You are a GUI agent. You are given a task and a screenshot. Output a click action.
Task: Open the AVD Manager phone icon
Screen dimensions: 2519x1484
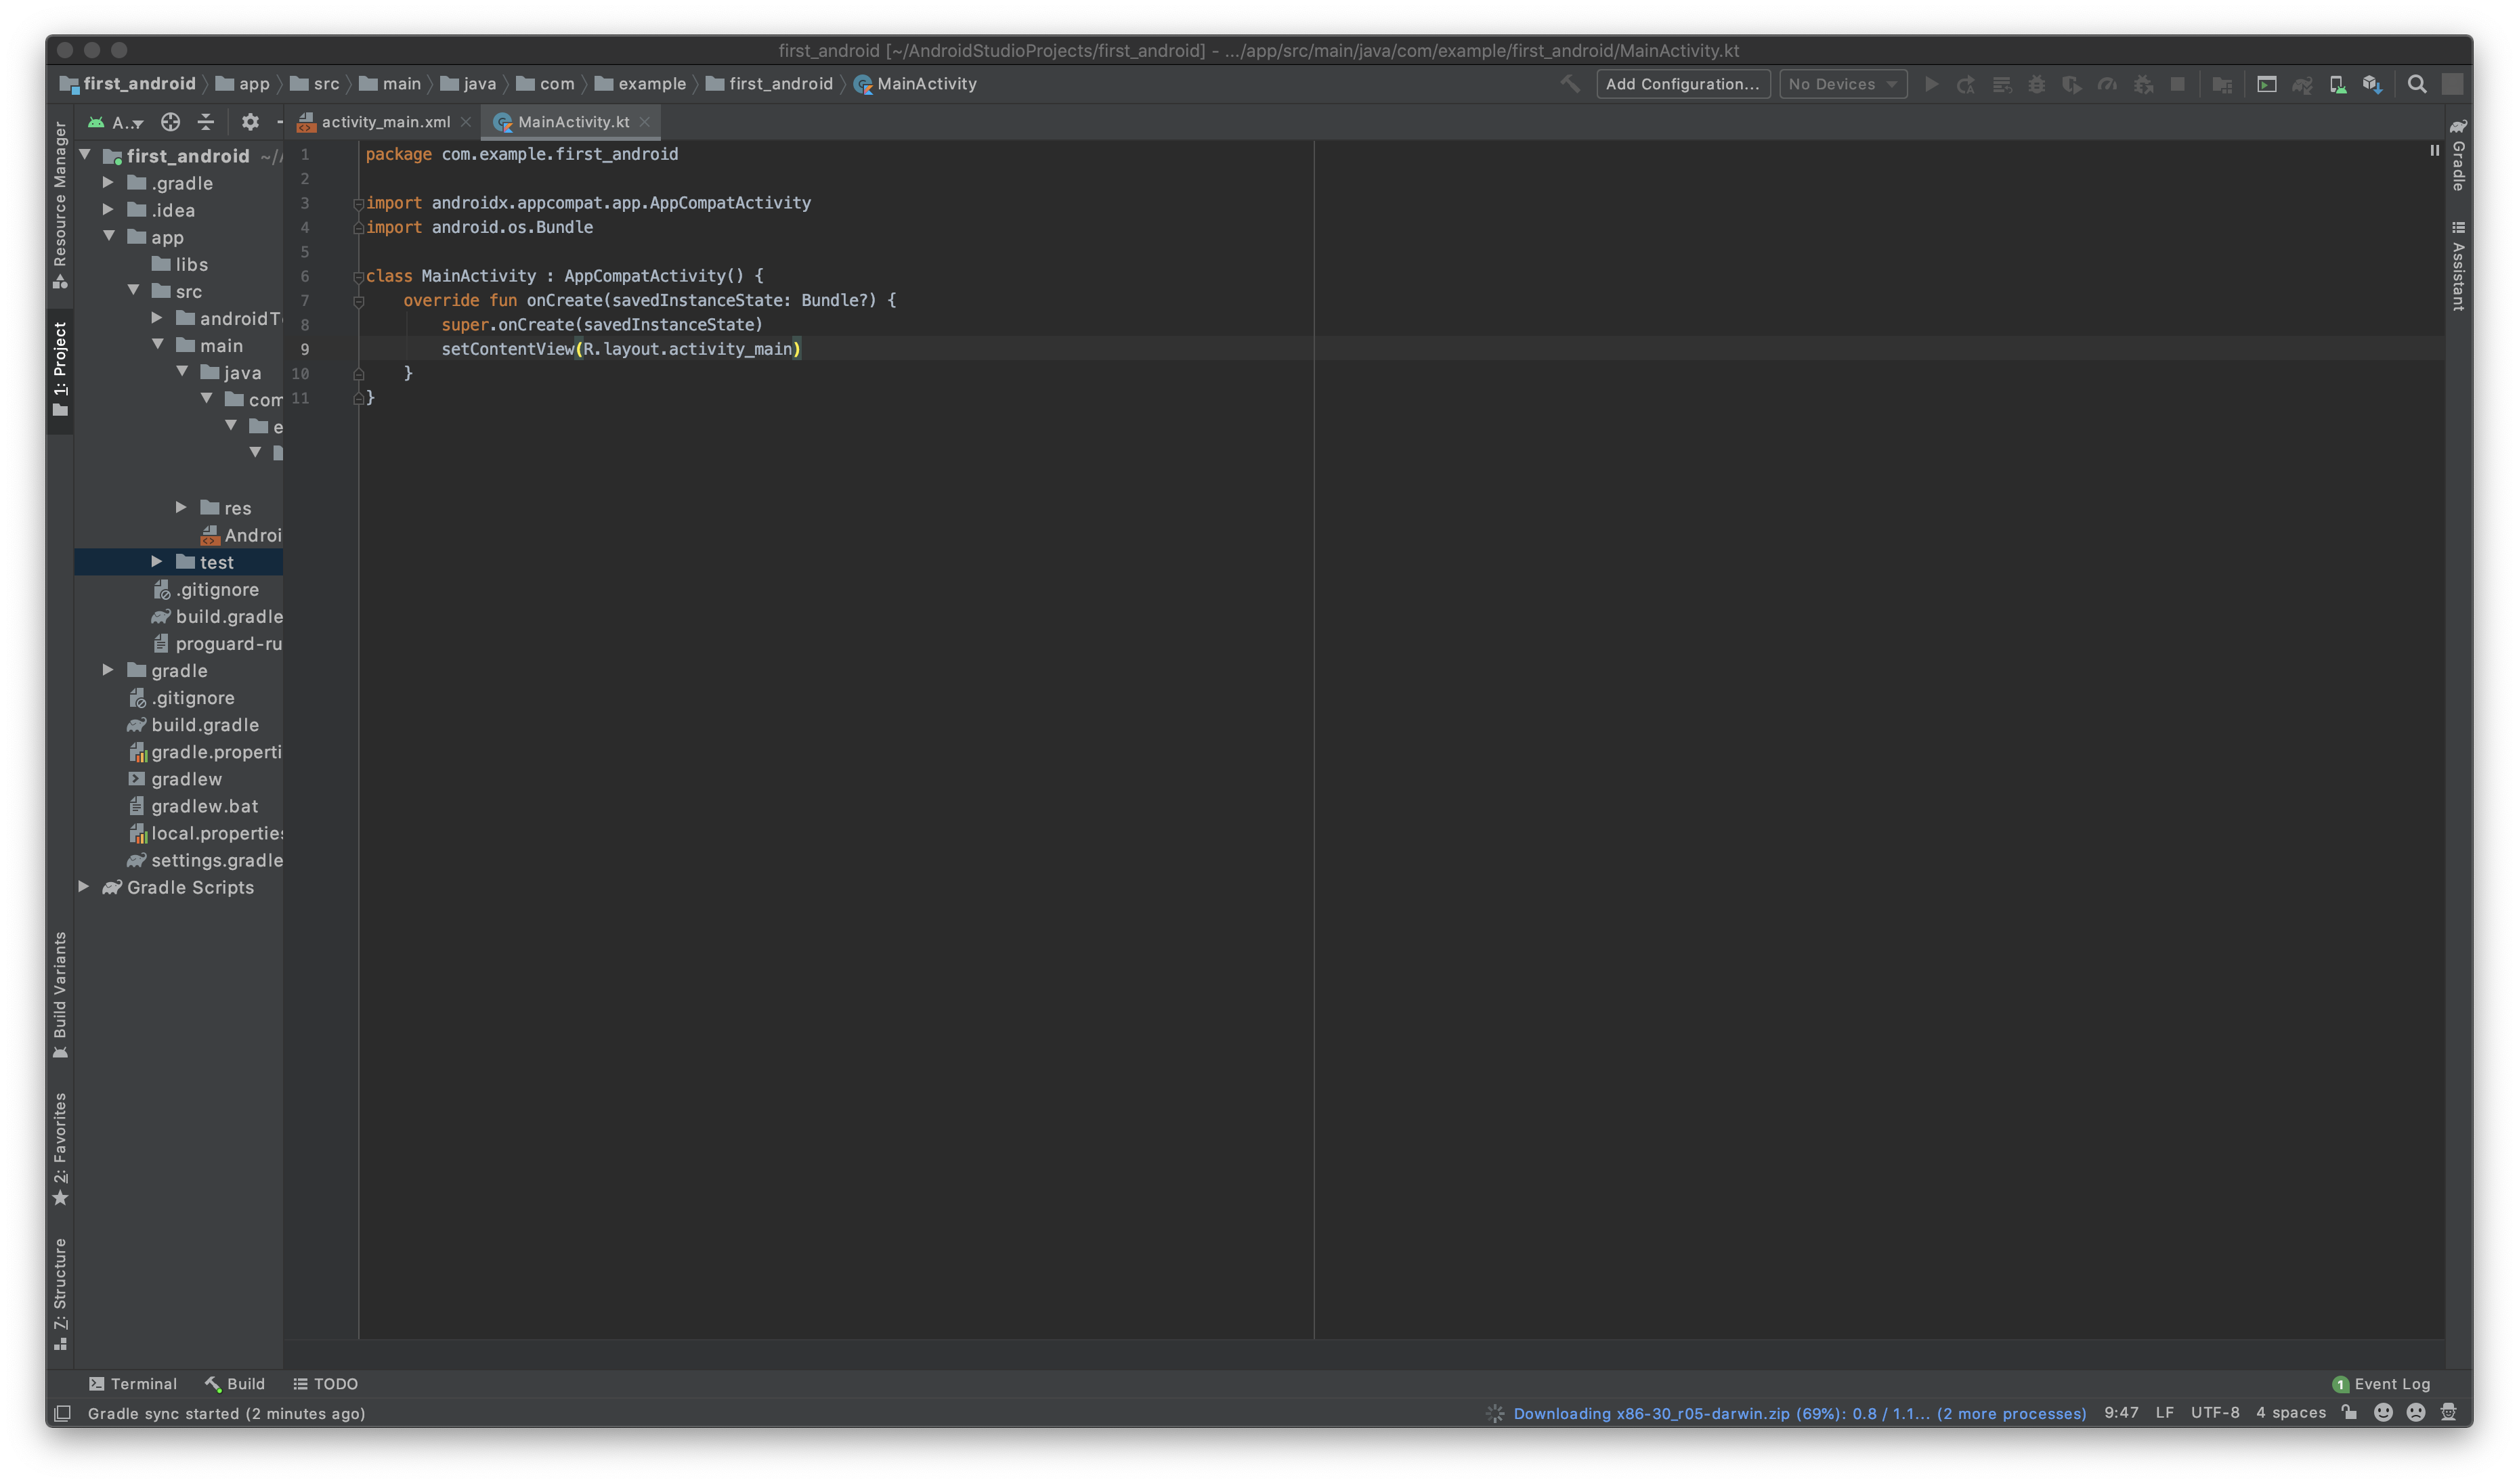2337,84
